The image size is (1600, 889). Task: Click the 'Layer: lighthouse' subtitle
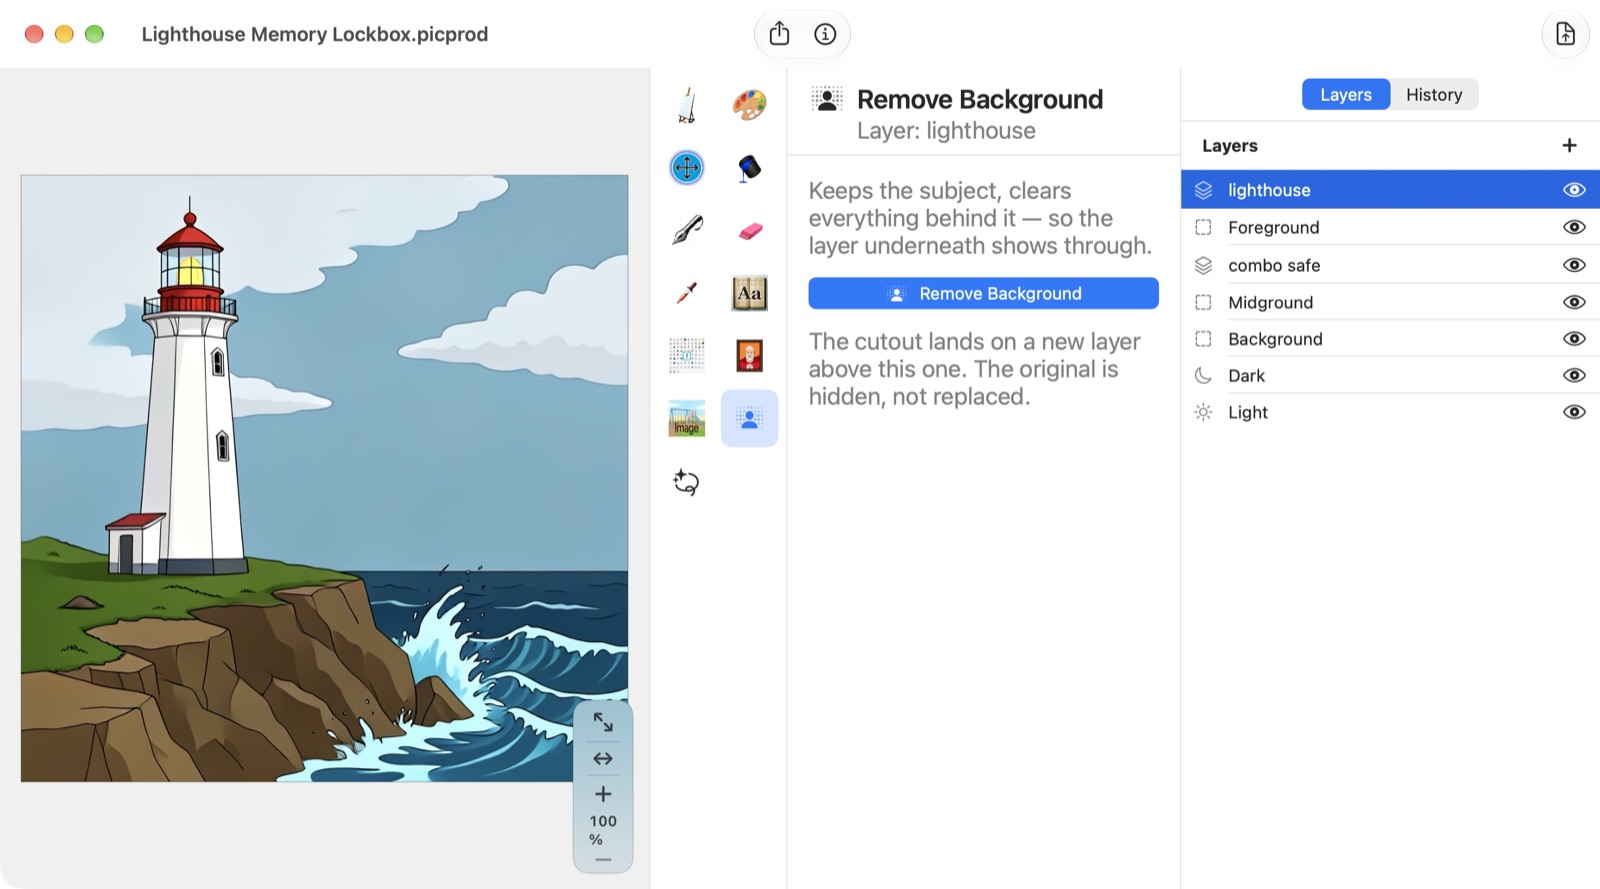click(x=946, y=131)
